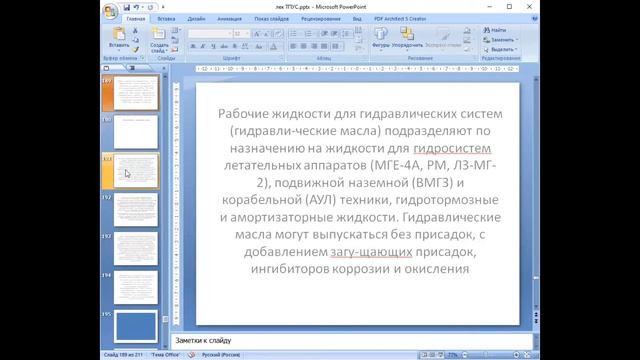Close the slides thumbnail pane
The width and height of the screenshot is (640, 360).
(164, 68)
